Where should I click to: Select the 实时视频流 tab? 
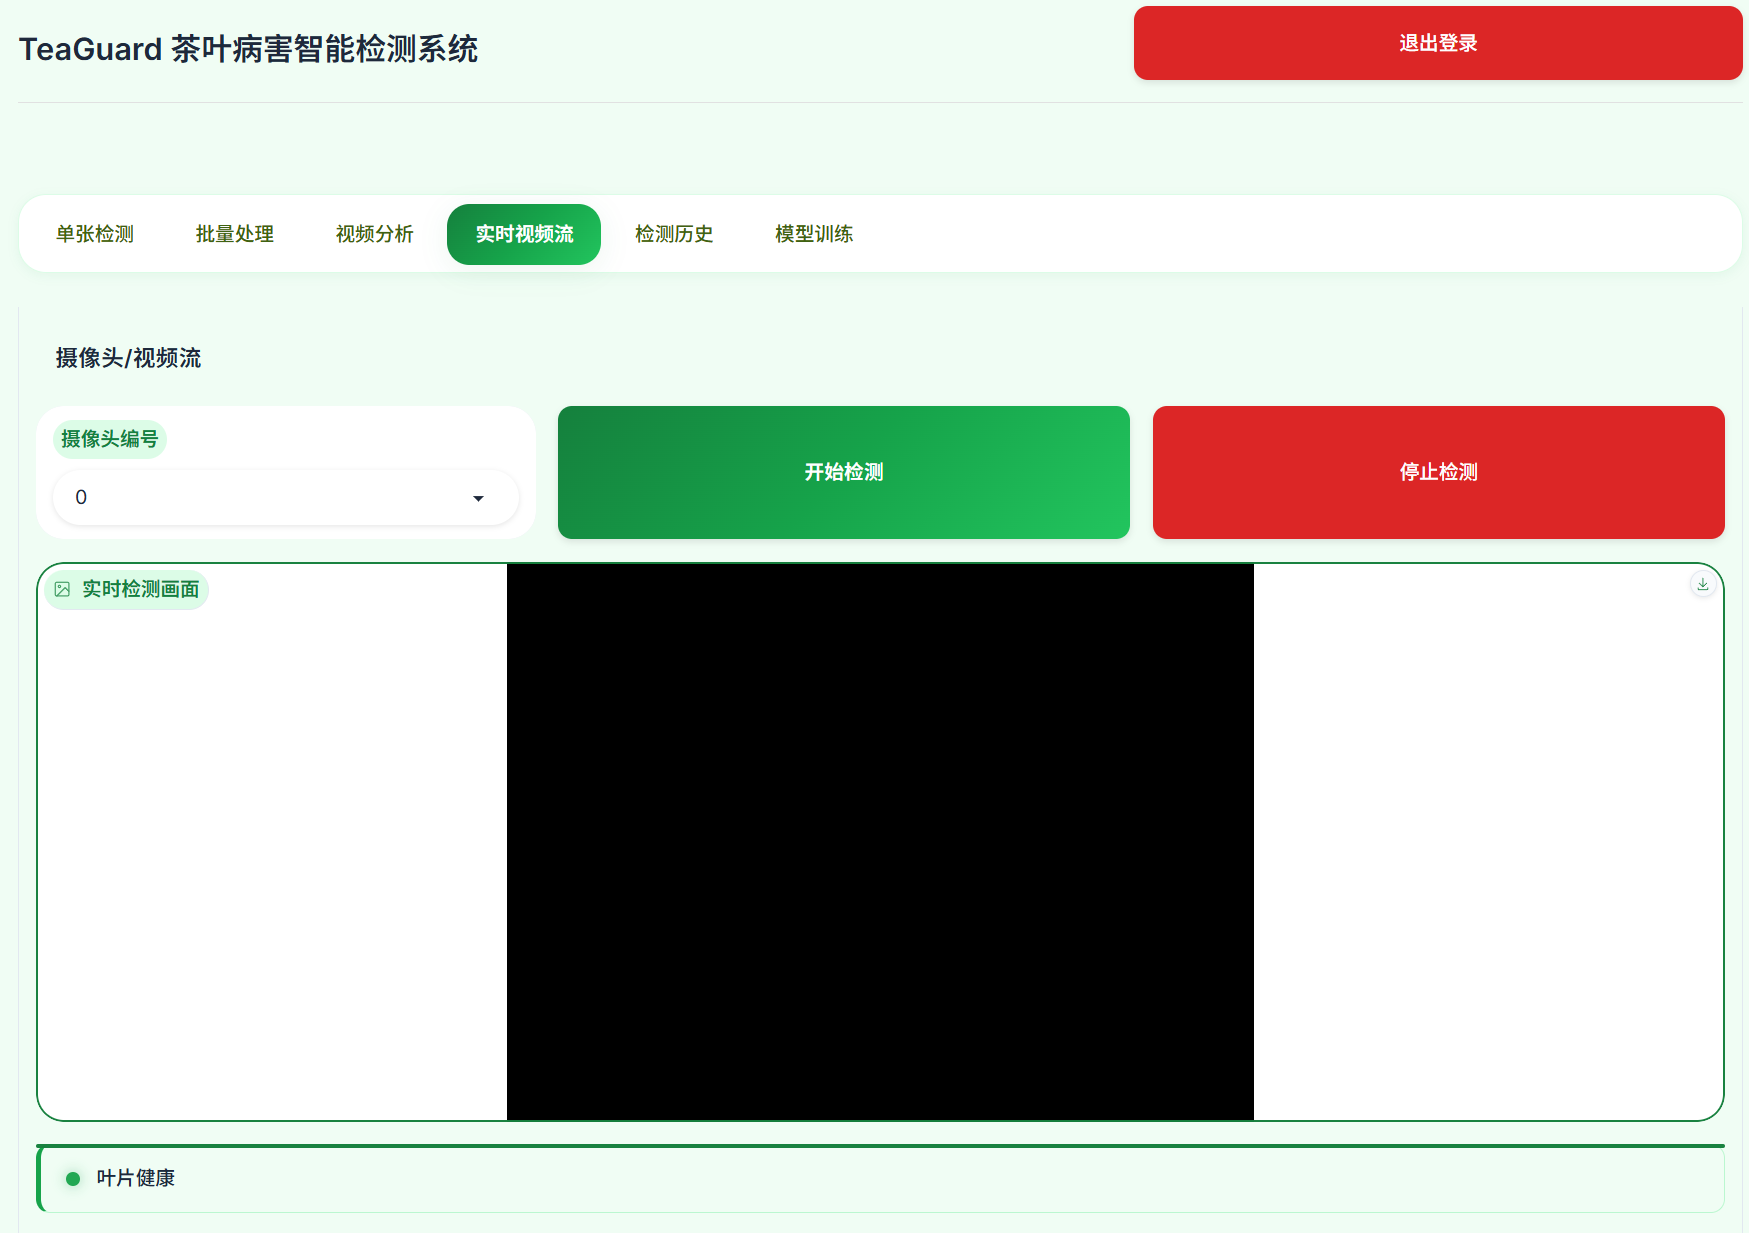tap(524, 234)
